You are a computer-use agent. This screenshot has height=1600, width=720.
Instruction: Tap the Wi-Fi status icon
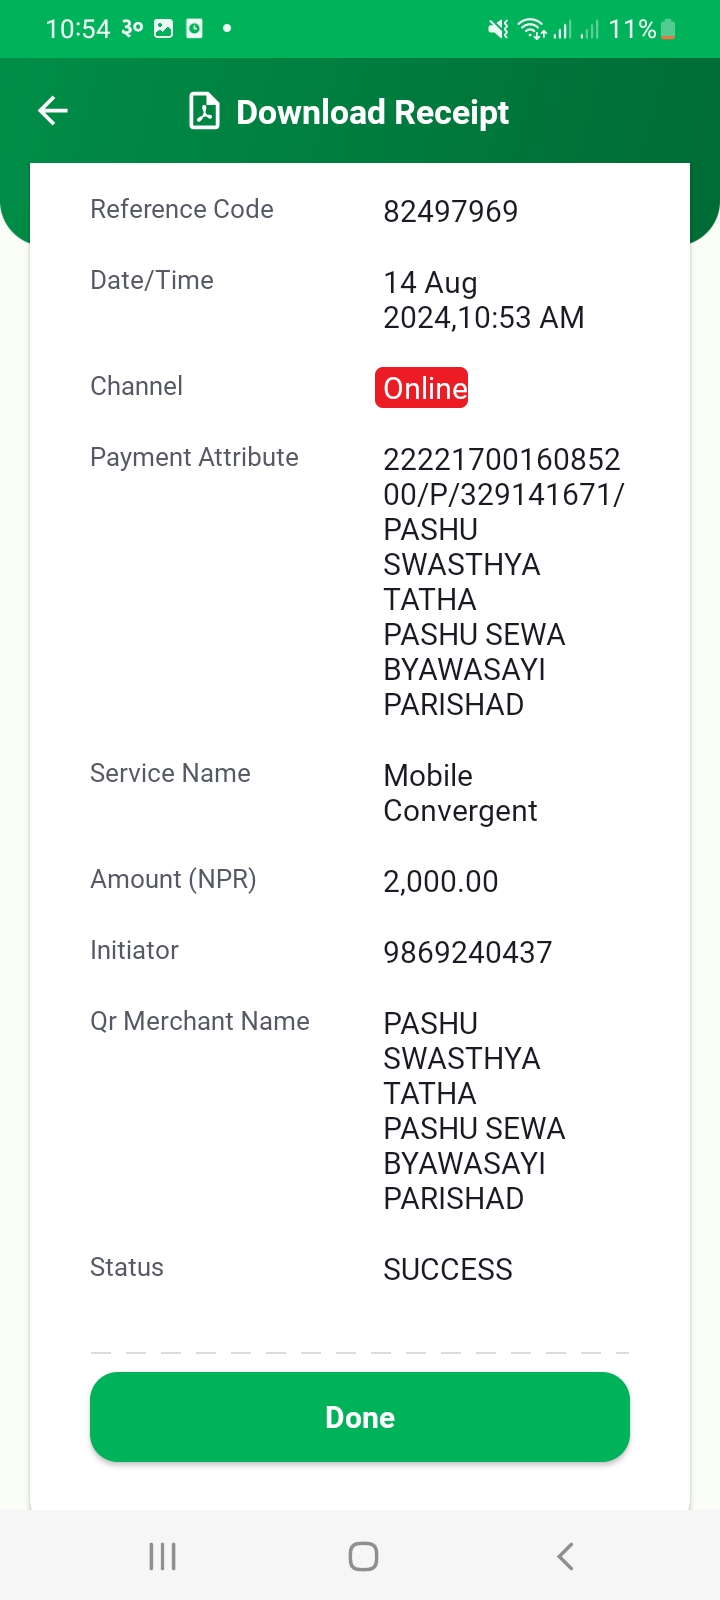pos(531,30)
